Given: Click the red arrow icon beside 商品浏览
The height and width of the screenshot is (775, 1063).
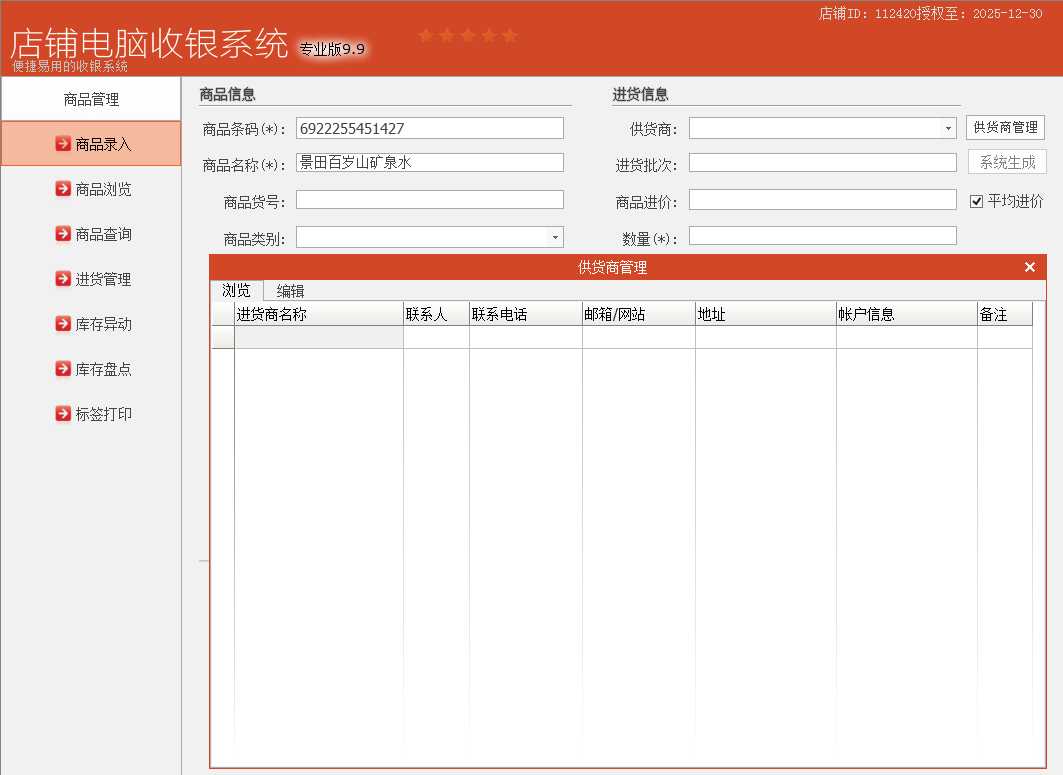Looking at the screenshot, I should [63, 188].
